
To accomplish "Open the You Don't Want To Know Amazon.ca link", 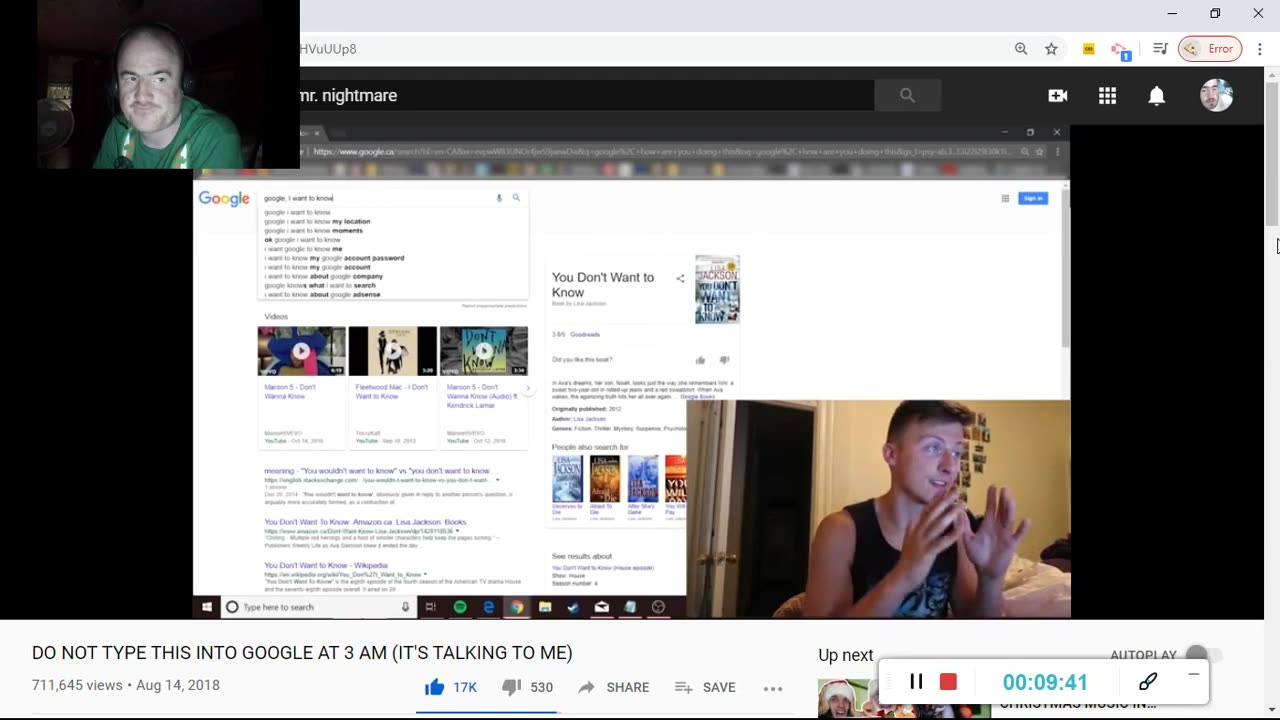I will (x=365, y=522).
